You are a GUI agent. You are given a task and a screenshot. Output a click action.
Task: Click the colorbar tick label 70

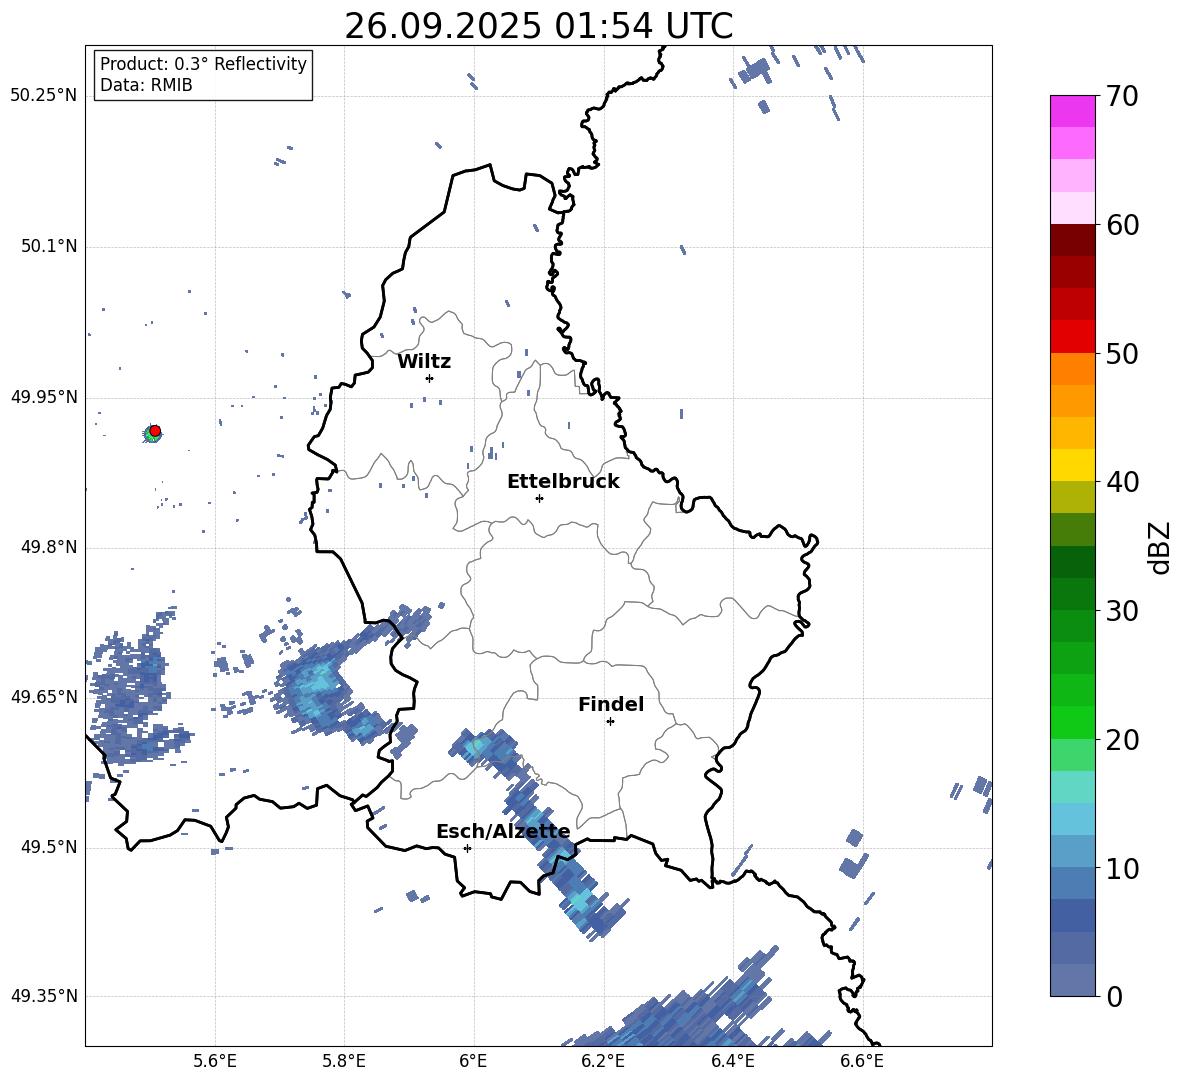[1122, 97]
